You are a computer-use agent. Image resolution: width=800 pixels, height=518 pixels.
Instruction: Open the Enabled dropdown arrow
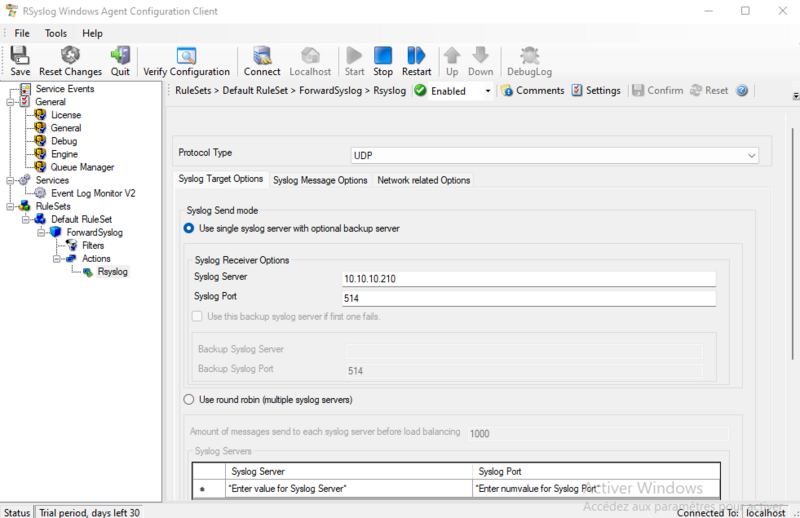[488, 91]
